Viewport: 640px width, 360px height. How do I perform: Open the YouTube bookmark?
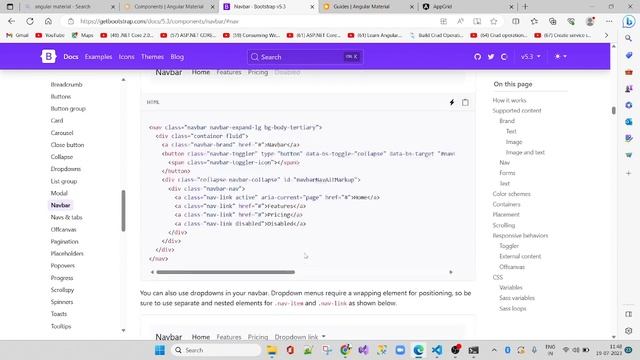tap(50, 36)
